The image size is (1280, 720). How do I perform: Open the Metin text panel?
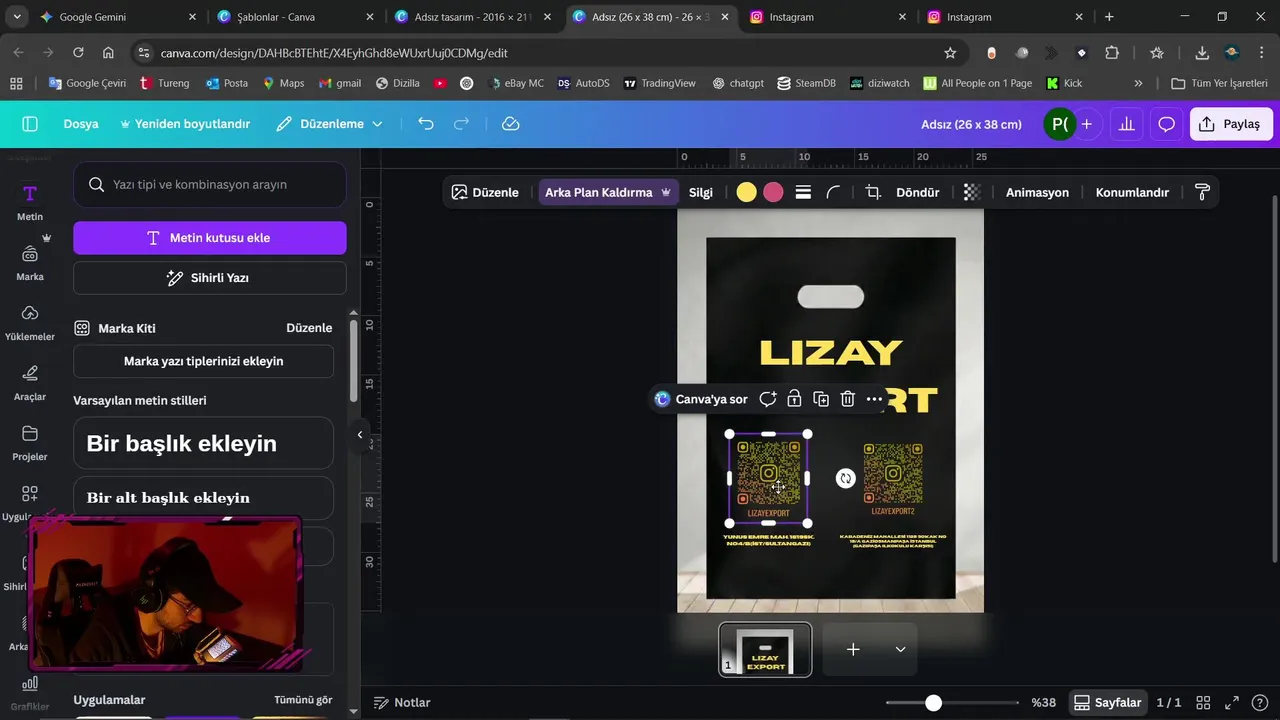(30, 202)
